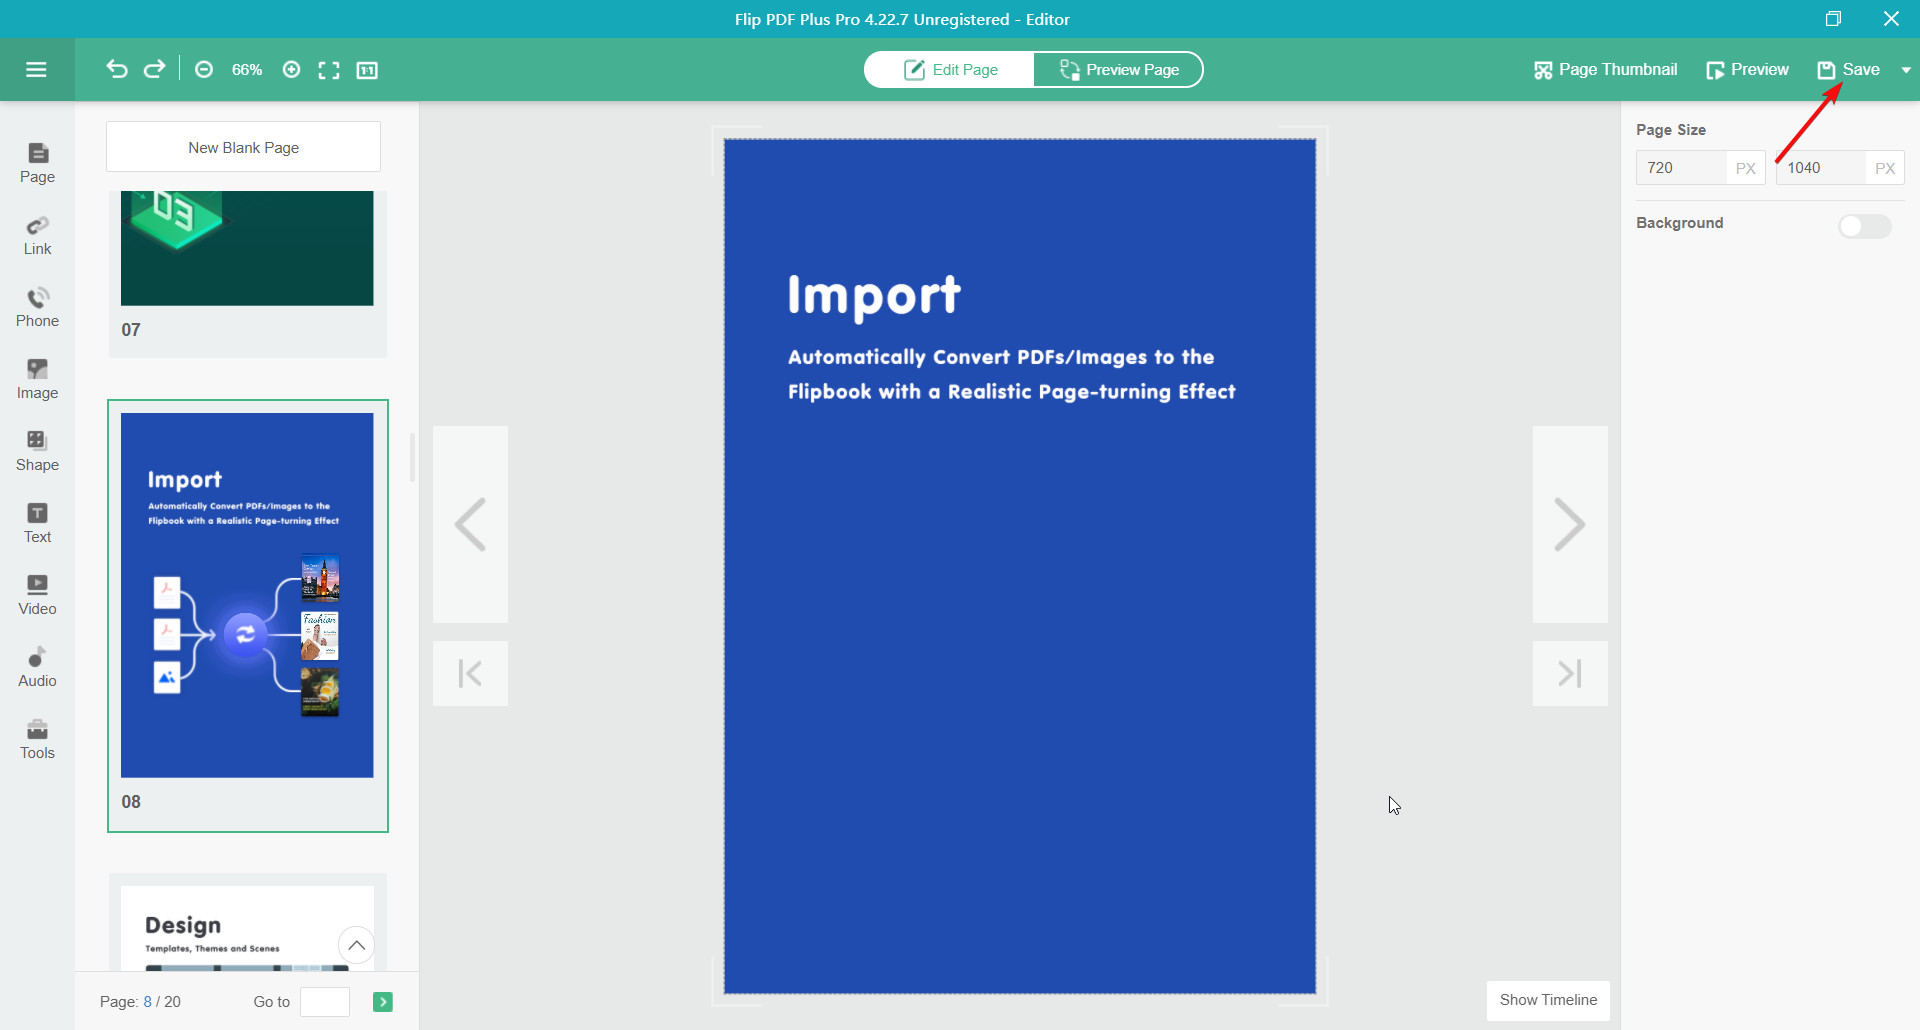
Task: Open the Audio tool in sidebar
Action: tap(37, 667)
